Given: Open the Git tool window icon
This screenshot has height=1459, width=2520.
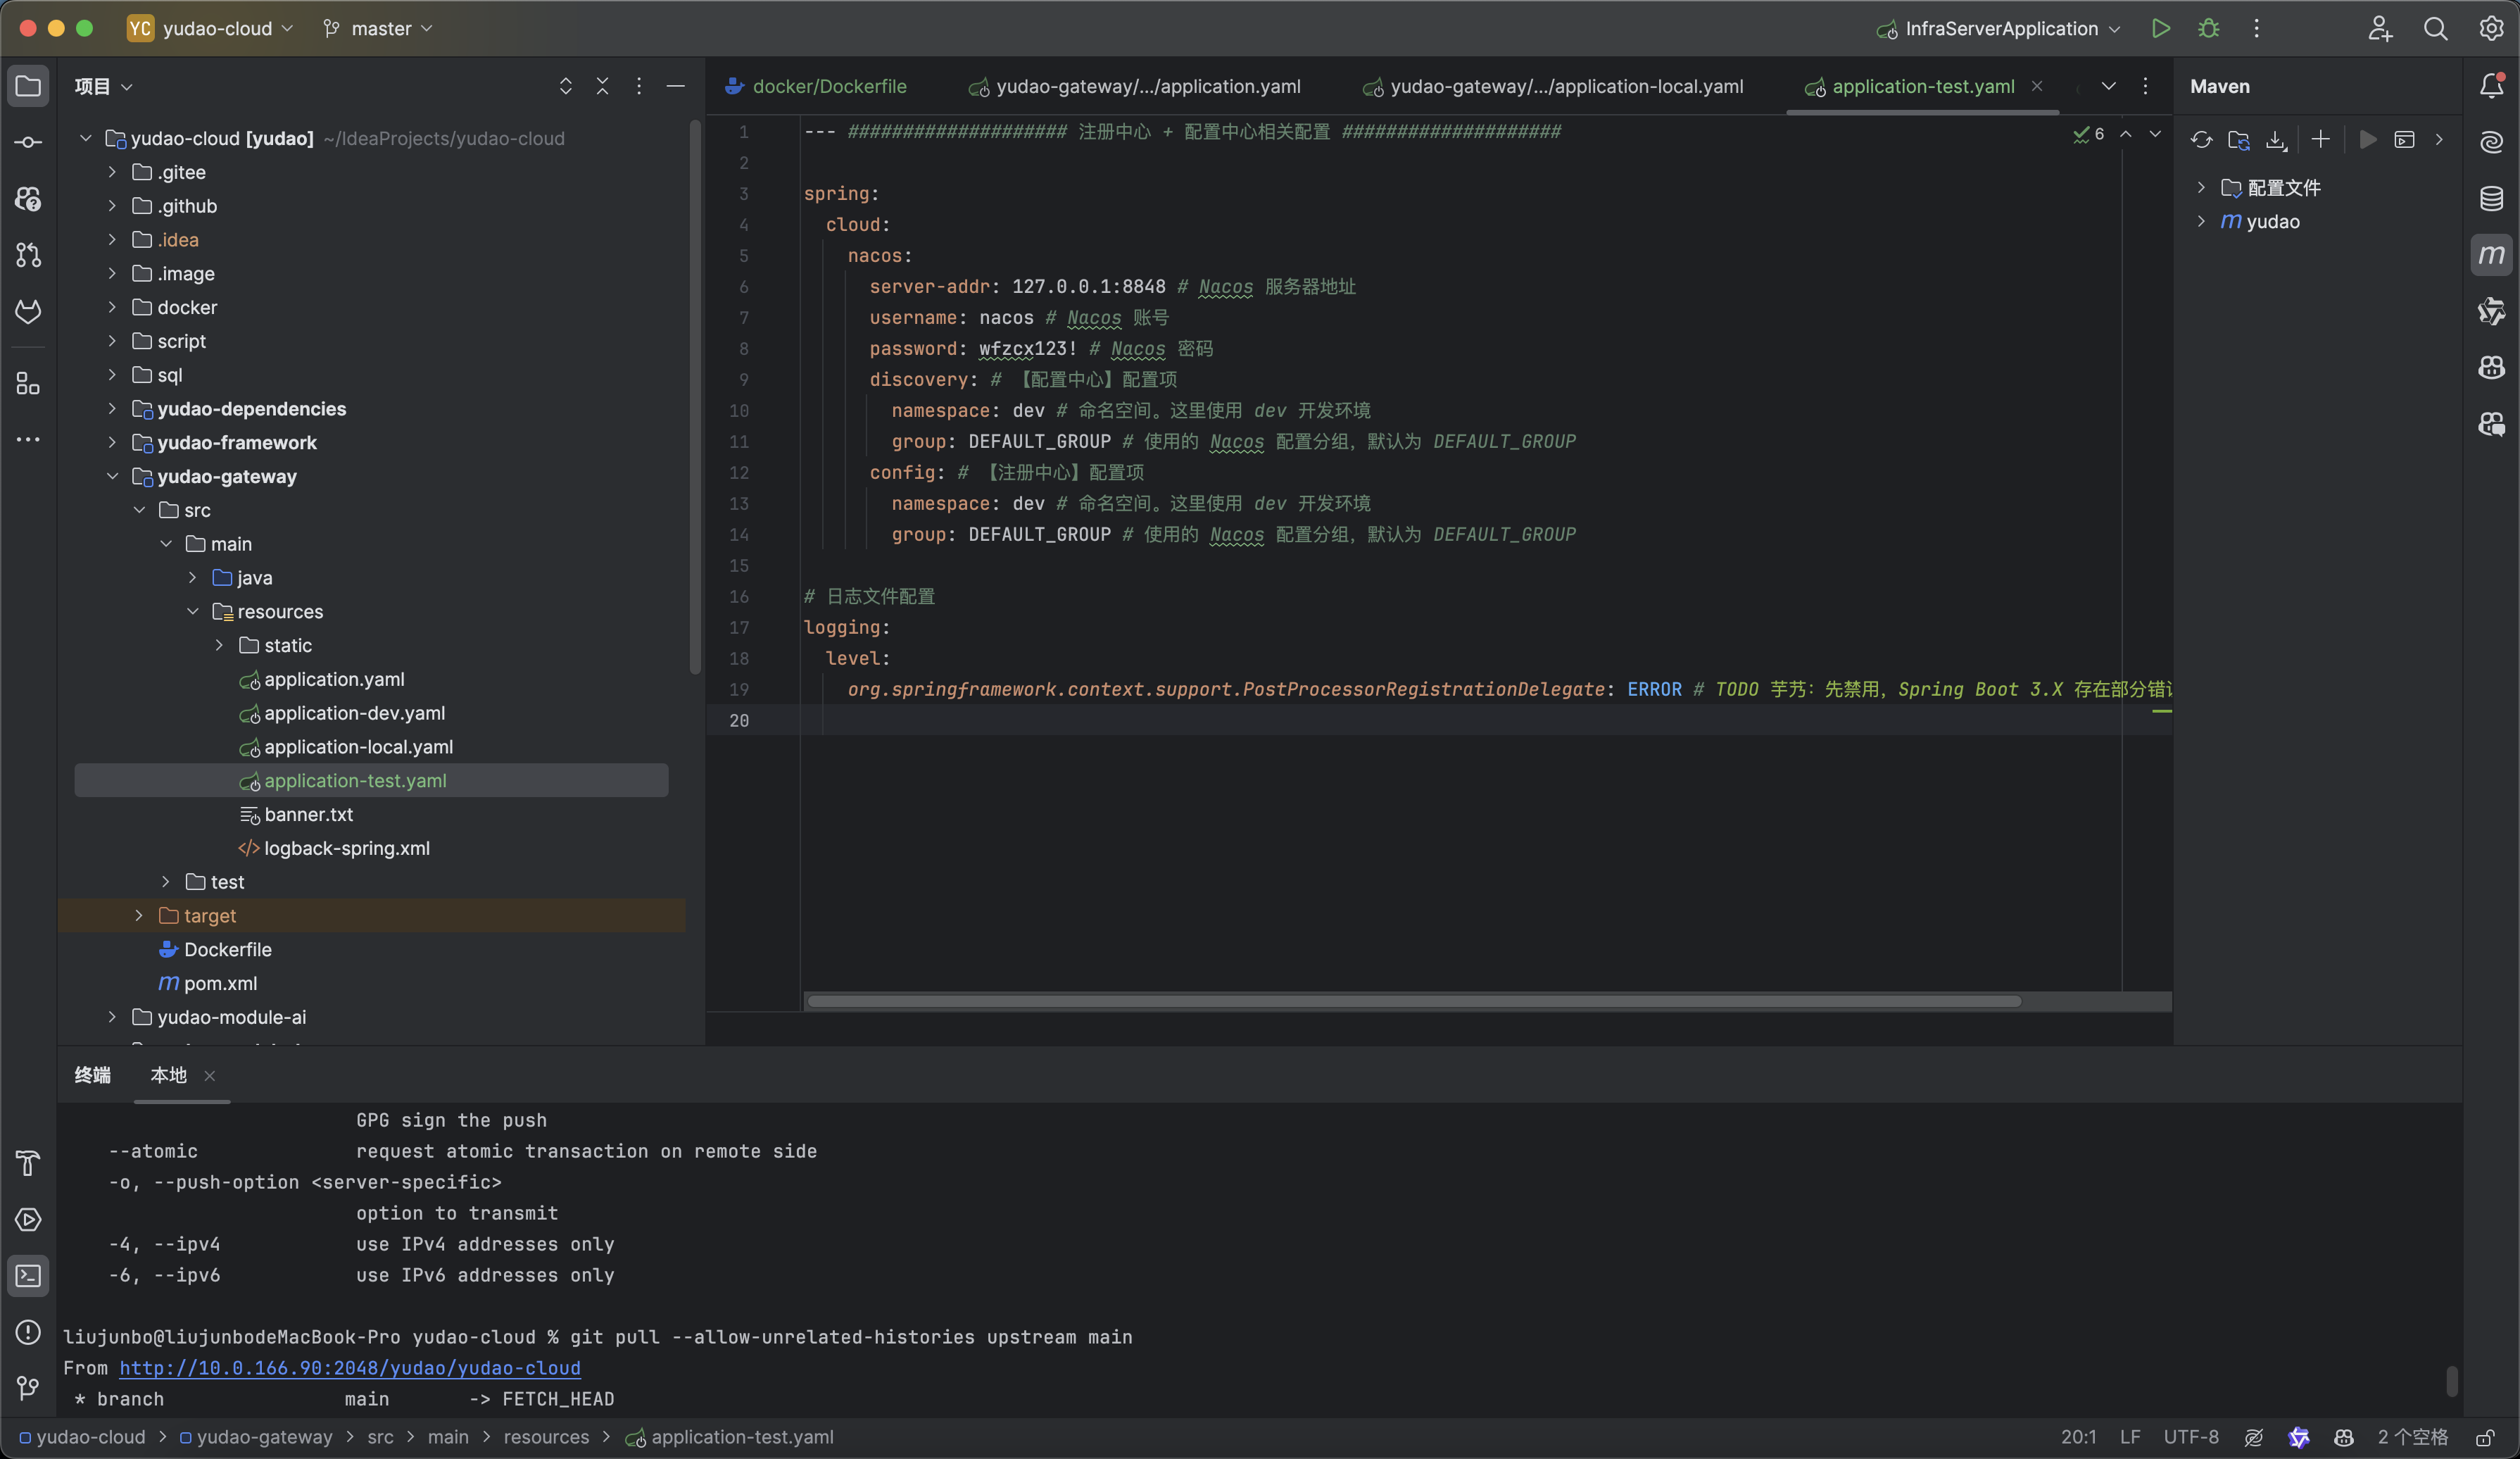Looking at the screenshot, I should tap(28, 1388).
